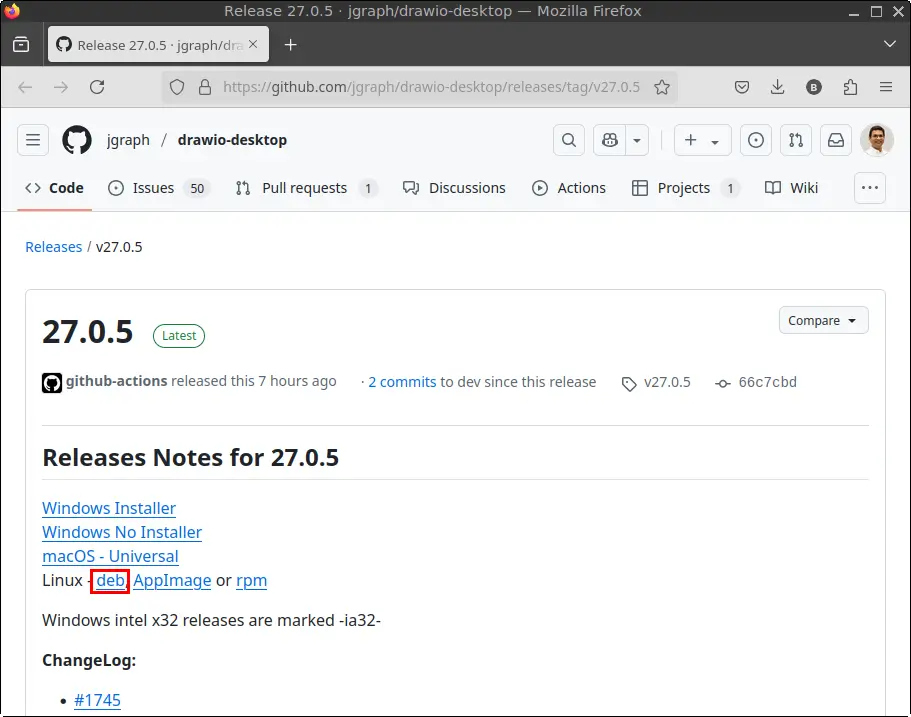Viewport: 911px width, 717px height.
Task: Click the Releases Notes for 27.0.5 heading
Action: tap(191, 458)
